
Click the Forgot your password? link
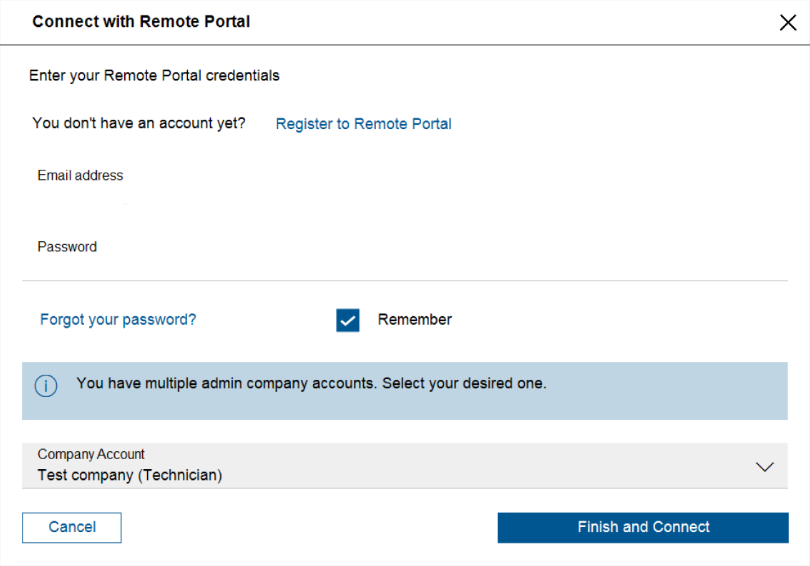(x=118, y=320)
